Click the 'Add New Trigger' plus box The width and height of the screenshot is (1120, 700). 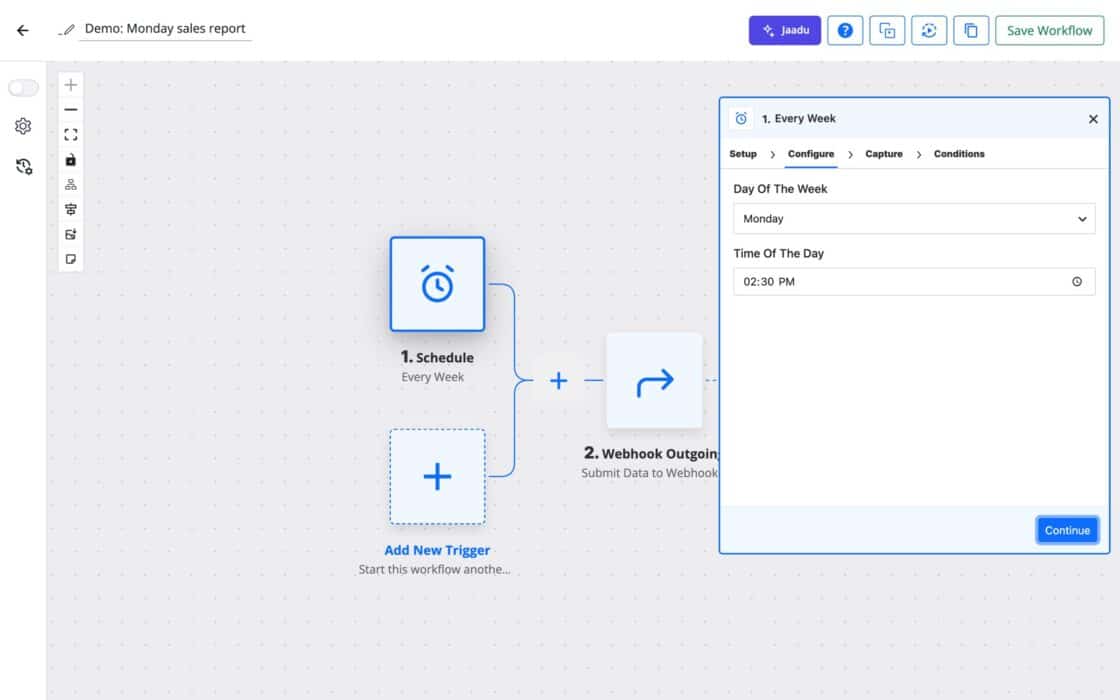click(x=437, y=476)
